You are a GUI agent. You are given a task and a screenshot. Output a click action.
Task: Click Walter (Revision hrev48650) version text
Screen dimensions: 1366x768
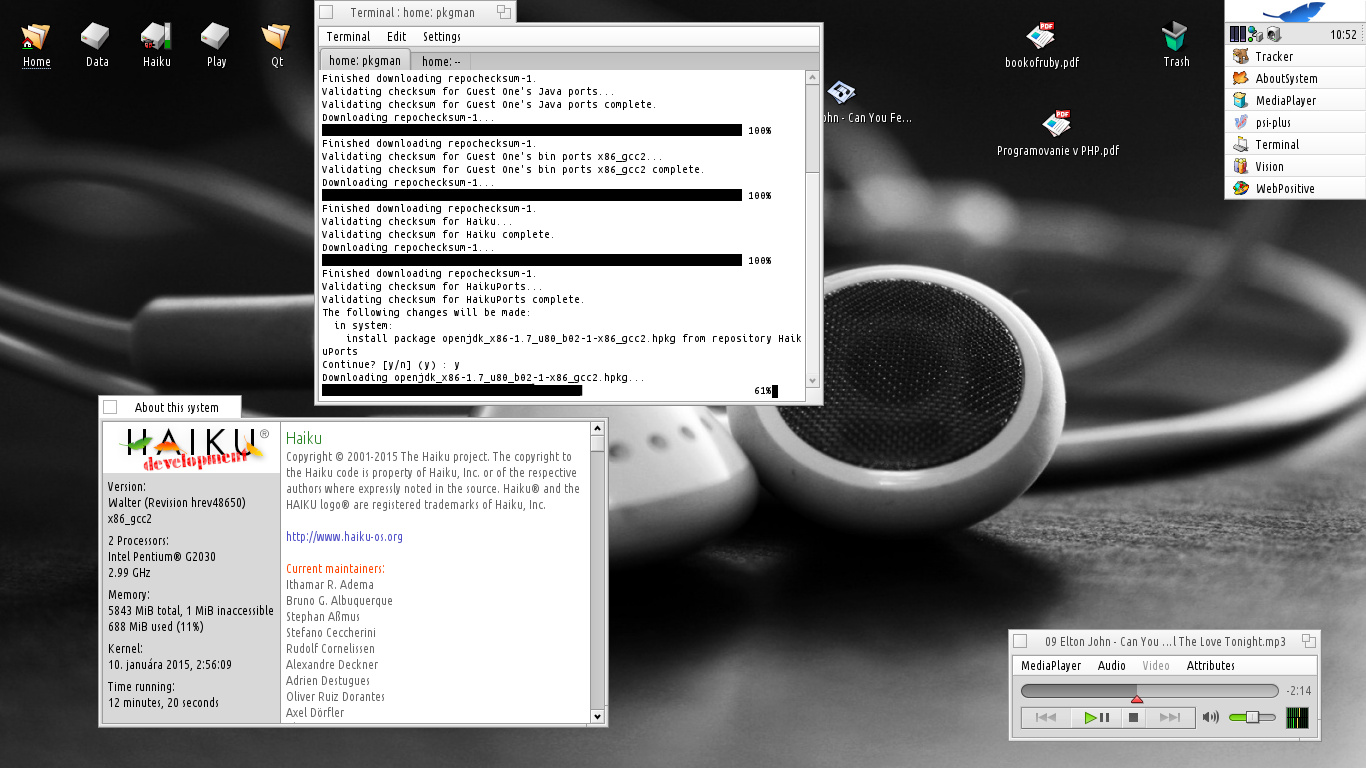pyautogui.click(x=176, y=503)
